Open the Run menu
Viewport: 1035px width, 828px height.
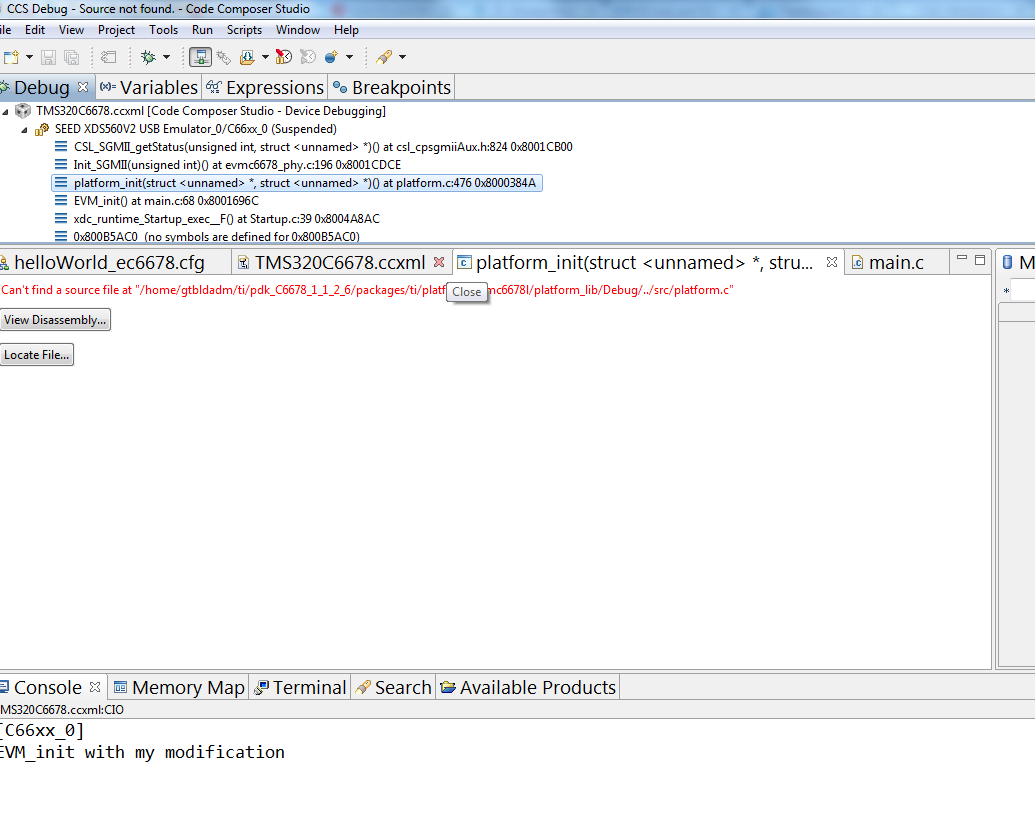click(202, 29)
